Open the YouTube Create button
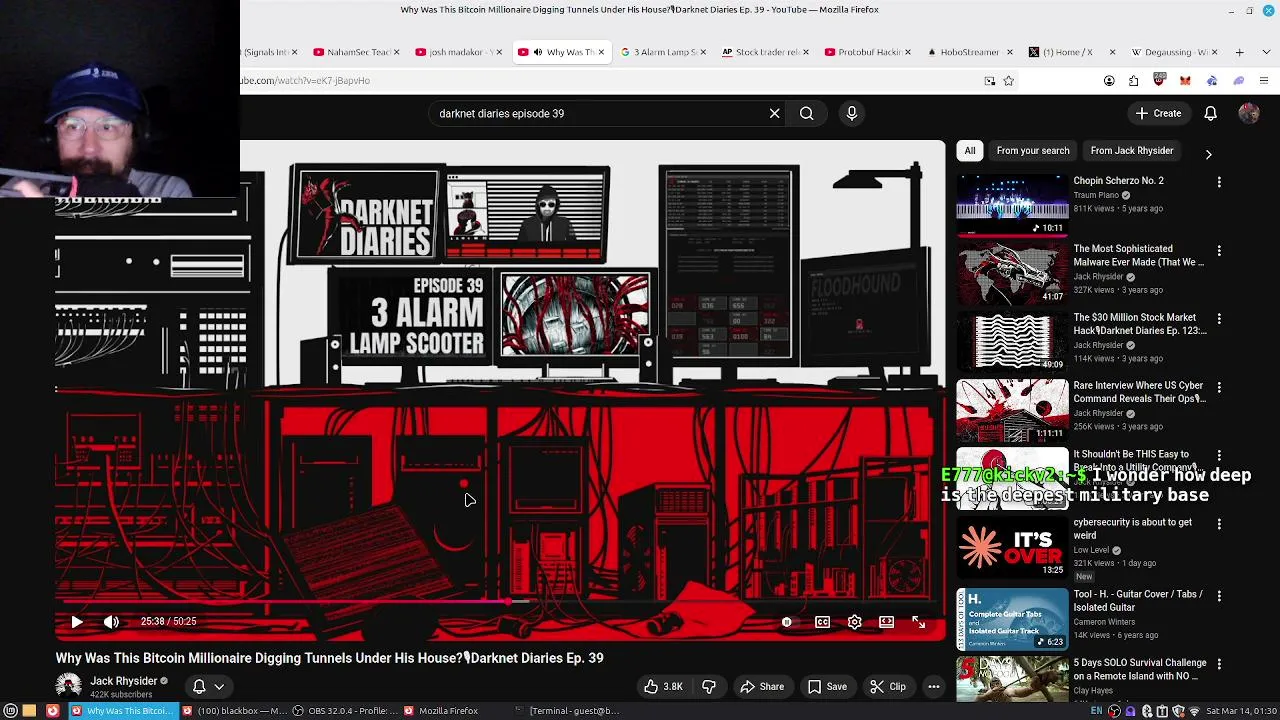Viewport: 1280px width, 720px height. point(1158,113)
